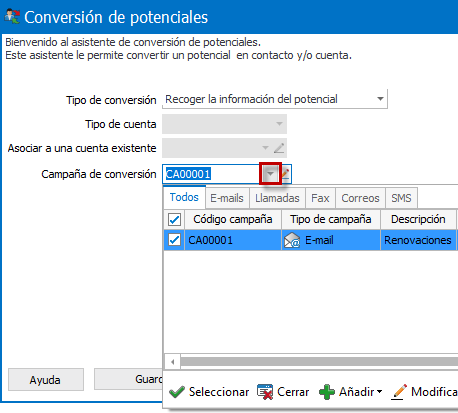Screen dimensions: 458x413
Task: Click the green checkmark Seleccionar icon
Action: 177,392
